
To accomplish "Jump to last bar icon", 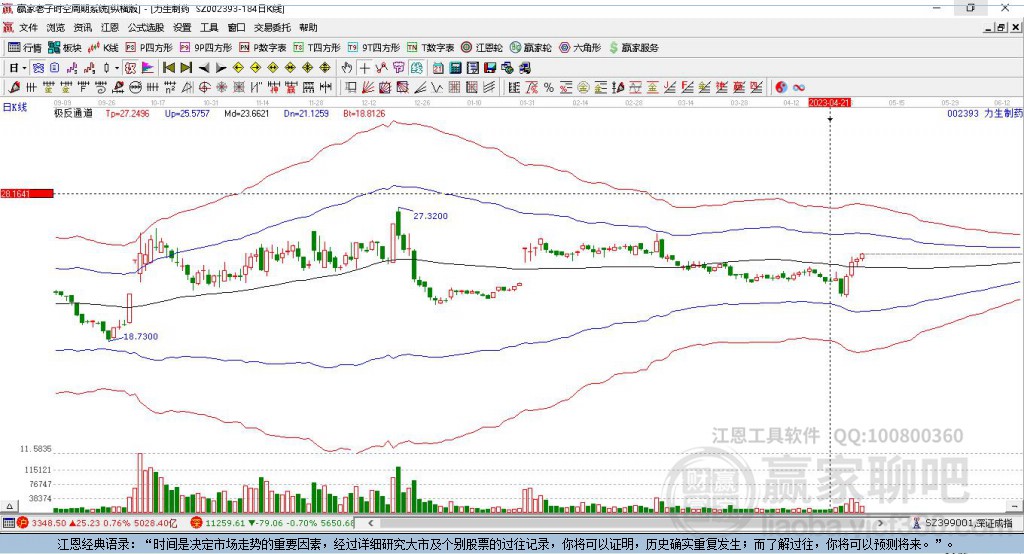I will pyautogui.click(x=186, y=68).
